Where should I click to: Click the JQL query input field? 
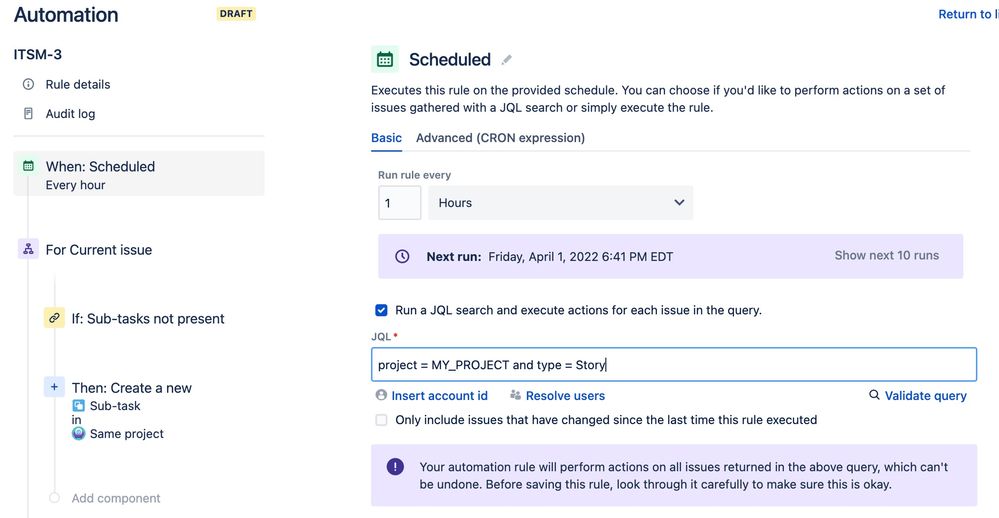tap(673, 365)
